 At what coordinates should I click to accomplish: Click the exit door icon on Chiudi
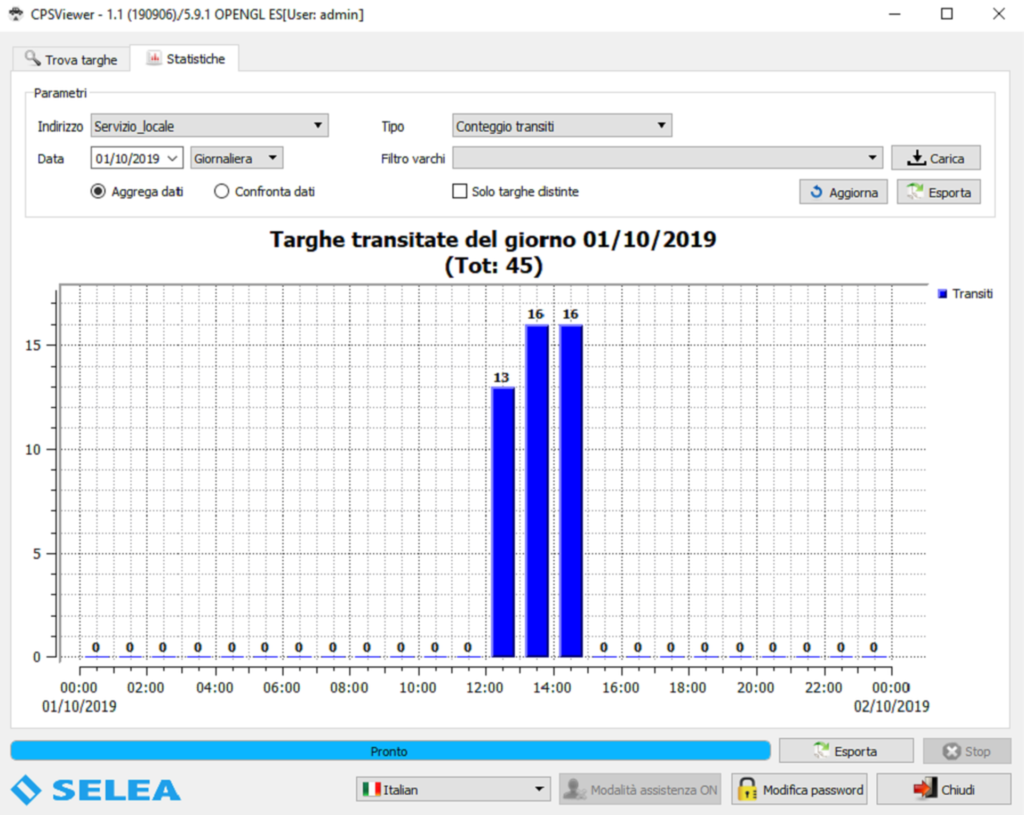pos(924,789)
